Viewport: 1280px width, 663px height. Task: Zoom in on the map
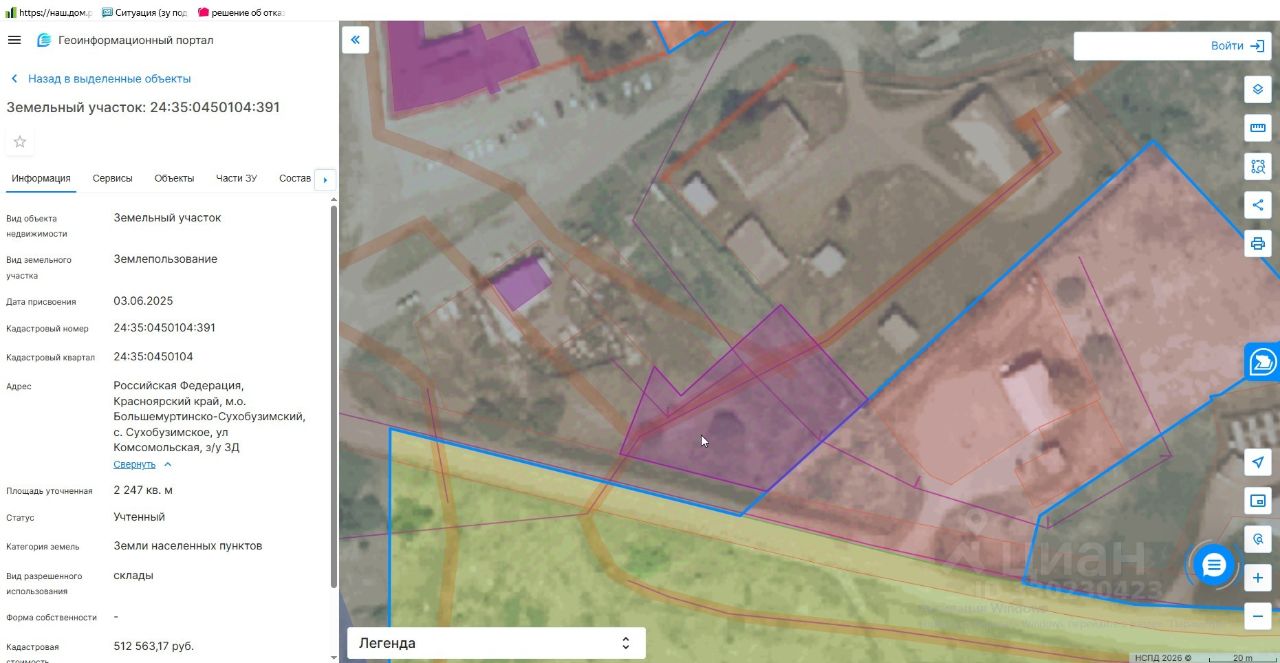[1258, 578]
